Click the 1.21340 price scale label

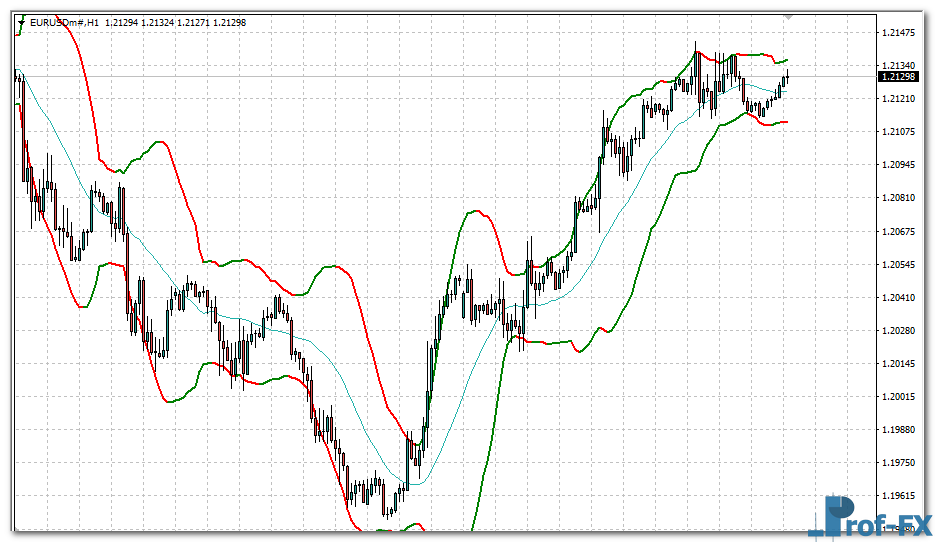[x=900, y=66]
